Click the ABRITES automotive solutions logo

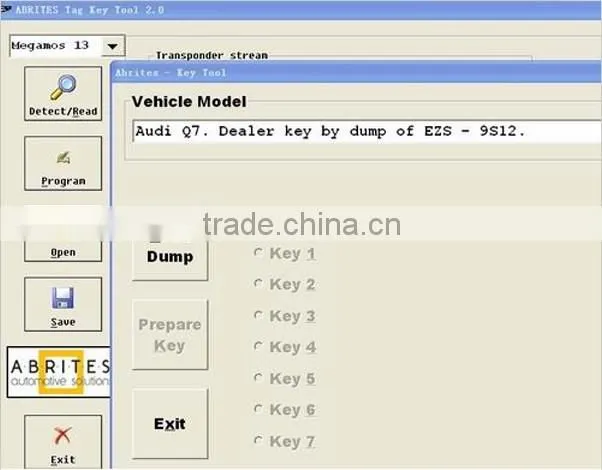[x=59, y=372]
